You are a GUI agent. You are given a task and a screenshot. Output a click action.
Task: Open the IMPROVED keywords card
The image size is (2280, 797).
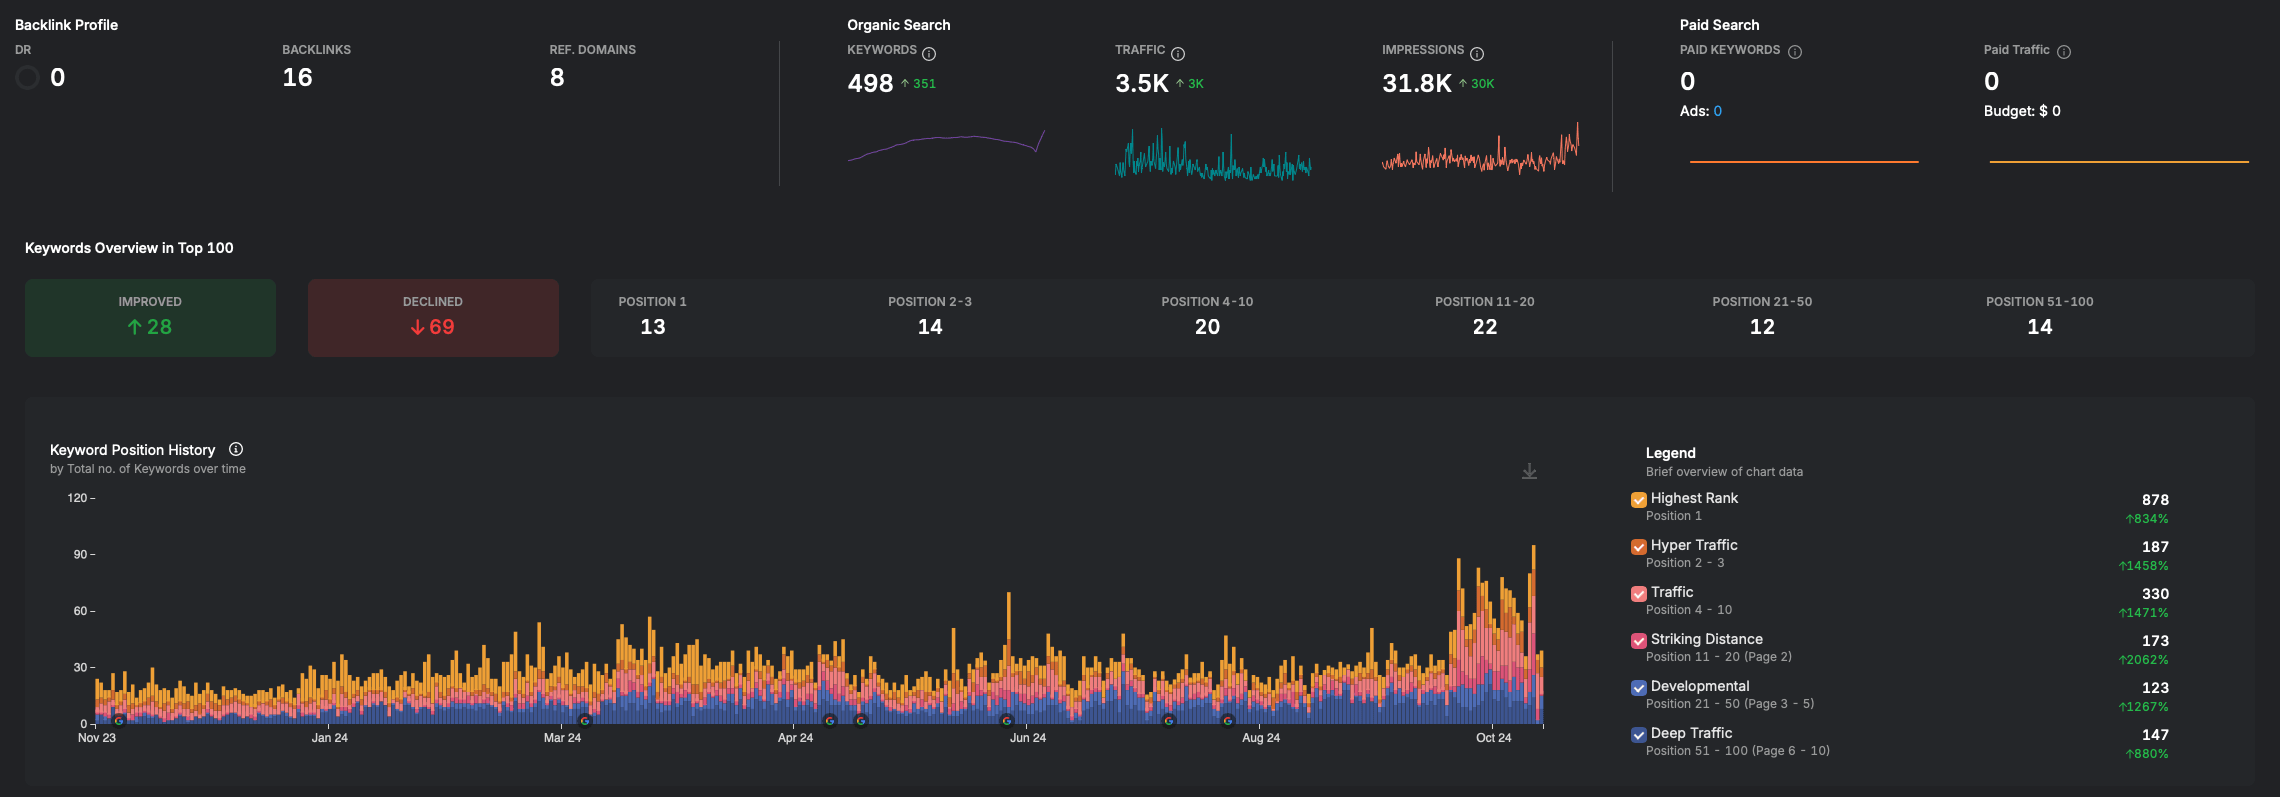[x=150, y=318]
